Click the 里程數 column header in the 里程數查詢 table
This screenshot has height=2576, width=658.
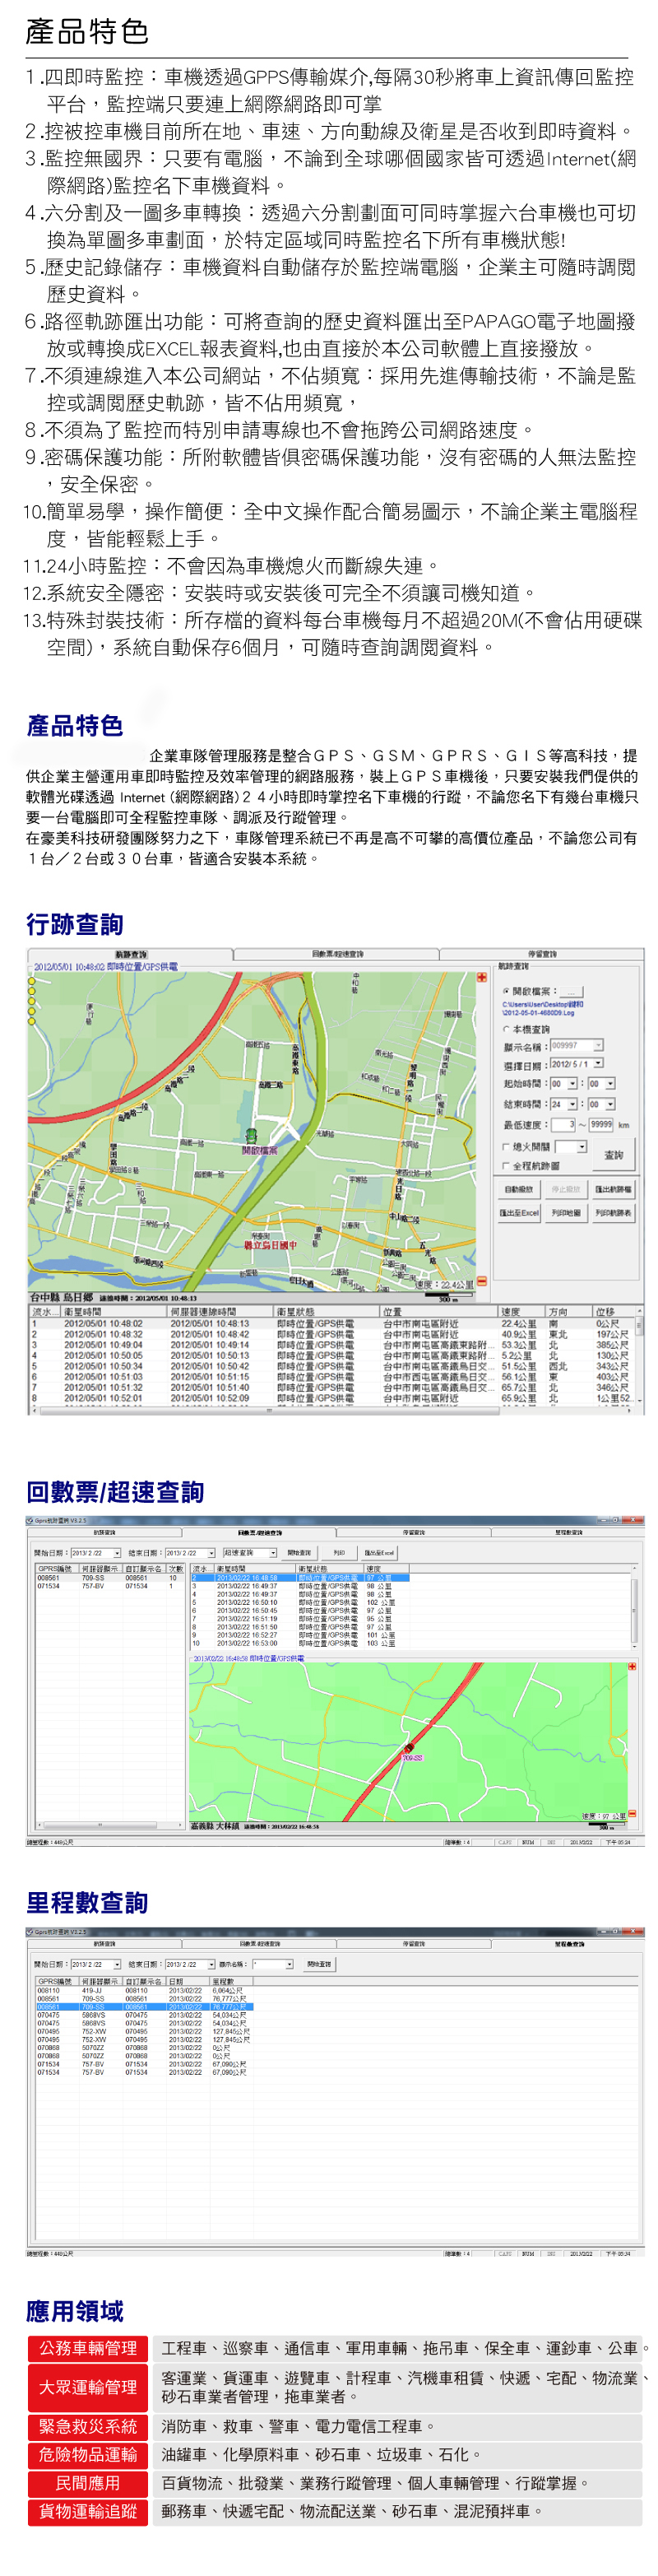click(x=230, y=1981)
